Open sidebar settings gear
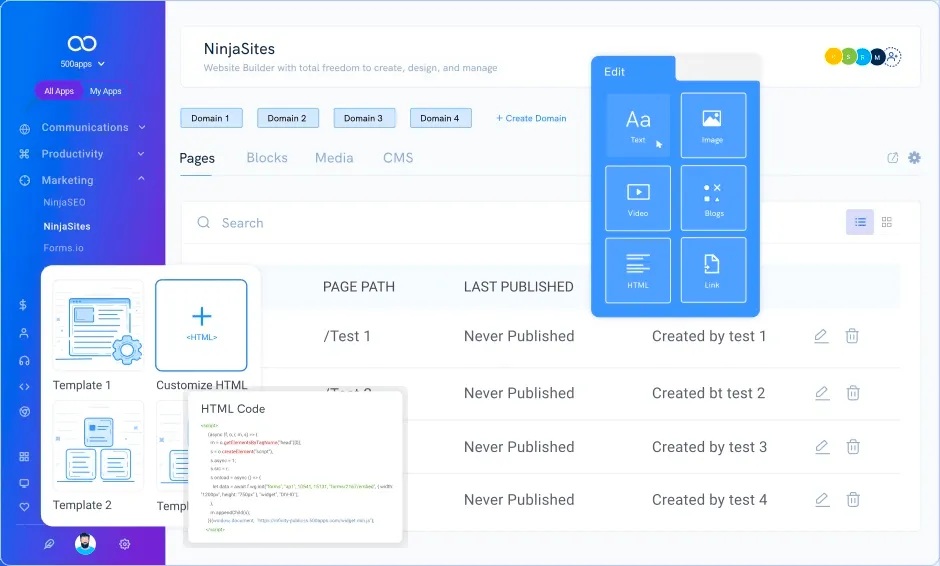The width and height of the screenshot is (940, 566). (125, 544)
